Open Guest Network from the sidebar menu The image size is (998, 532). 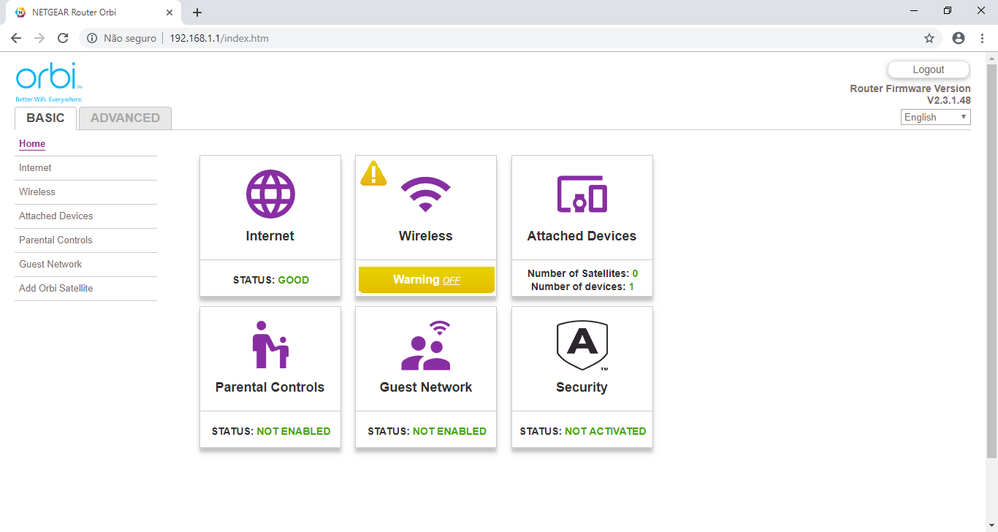click(50, 264)
